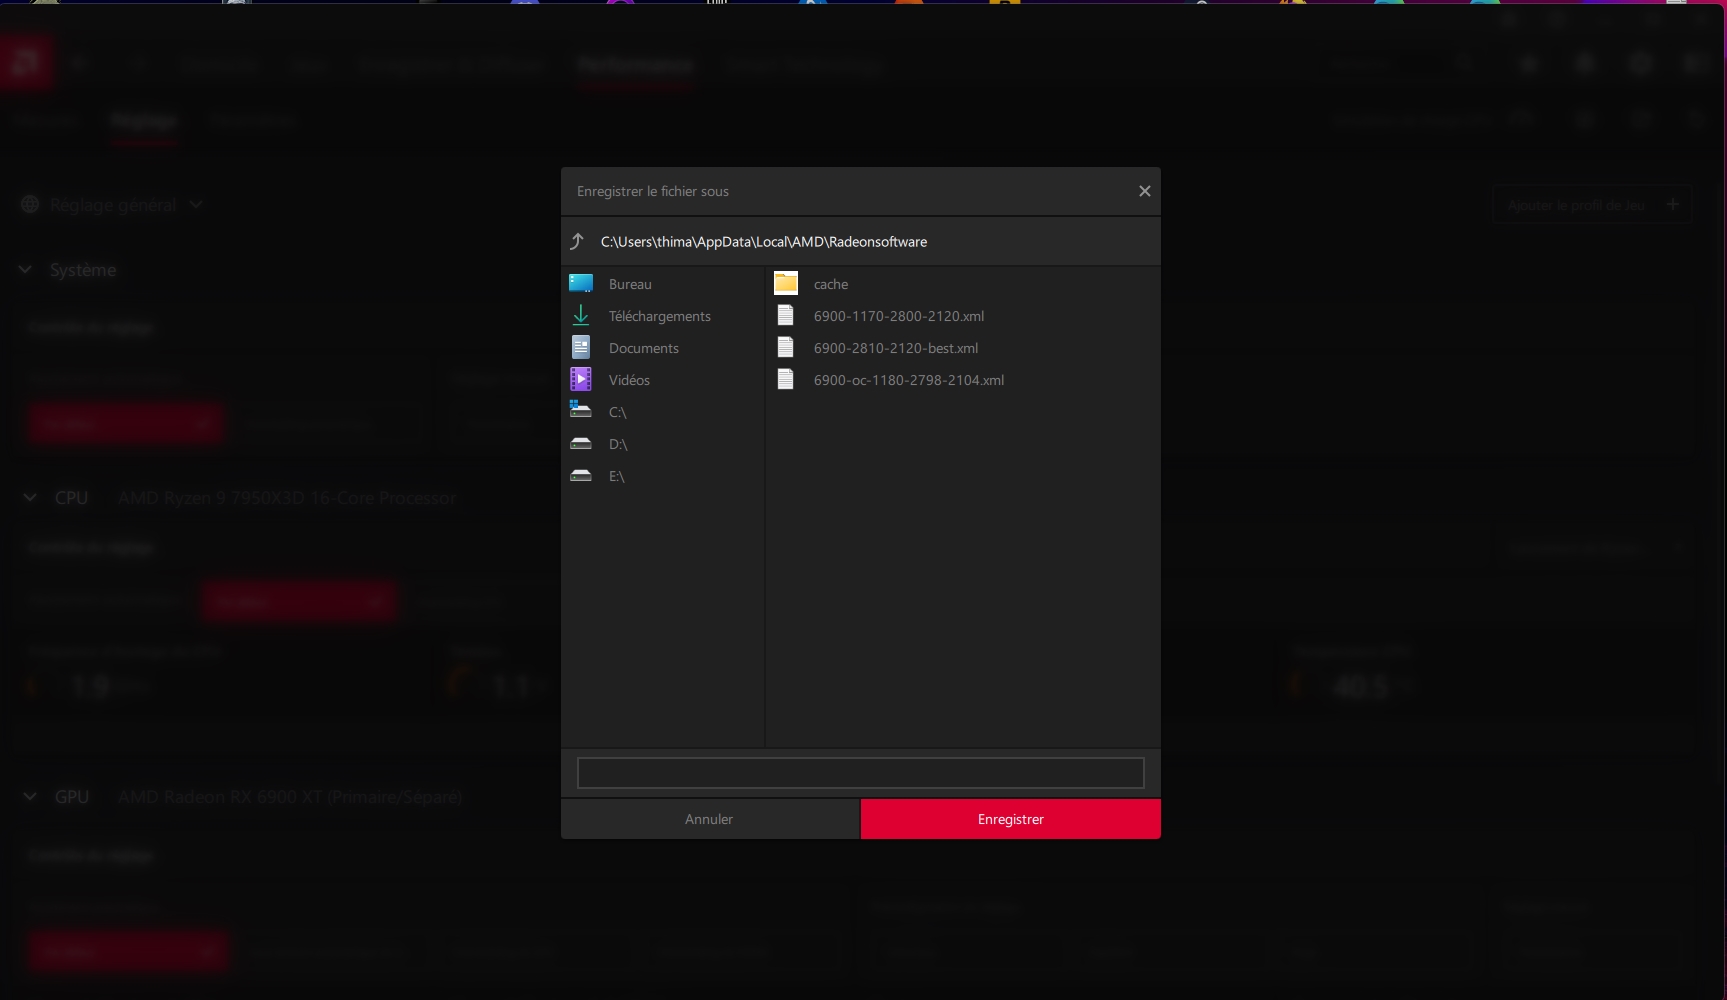Collapse the CPU section chevron
This screenshot has width=1727, height=1000.
click(30, 498)
